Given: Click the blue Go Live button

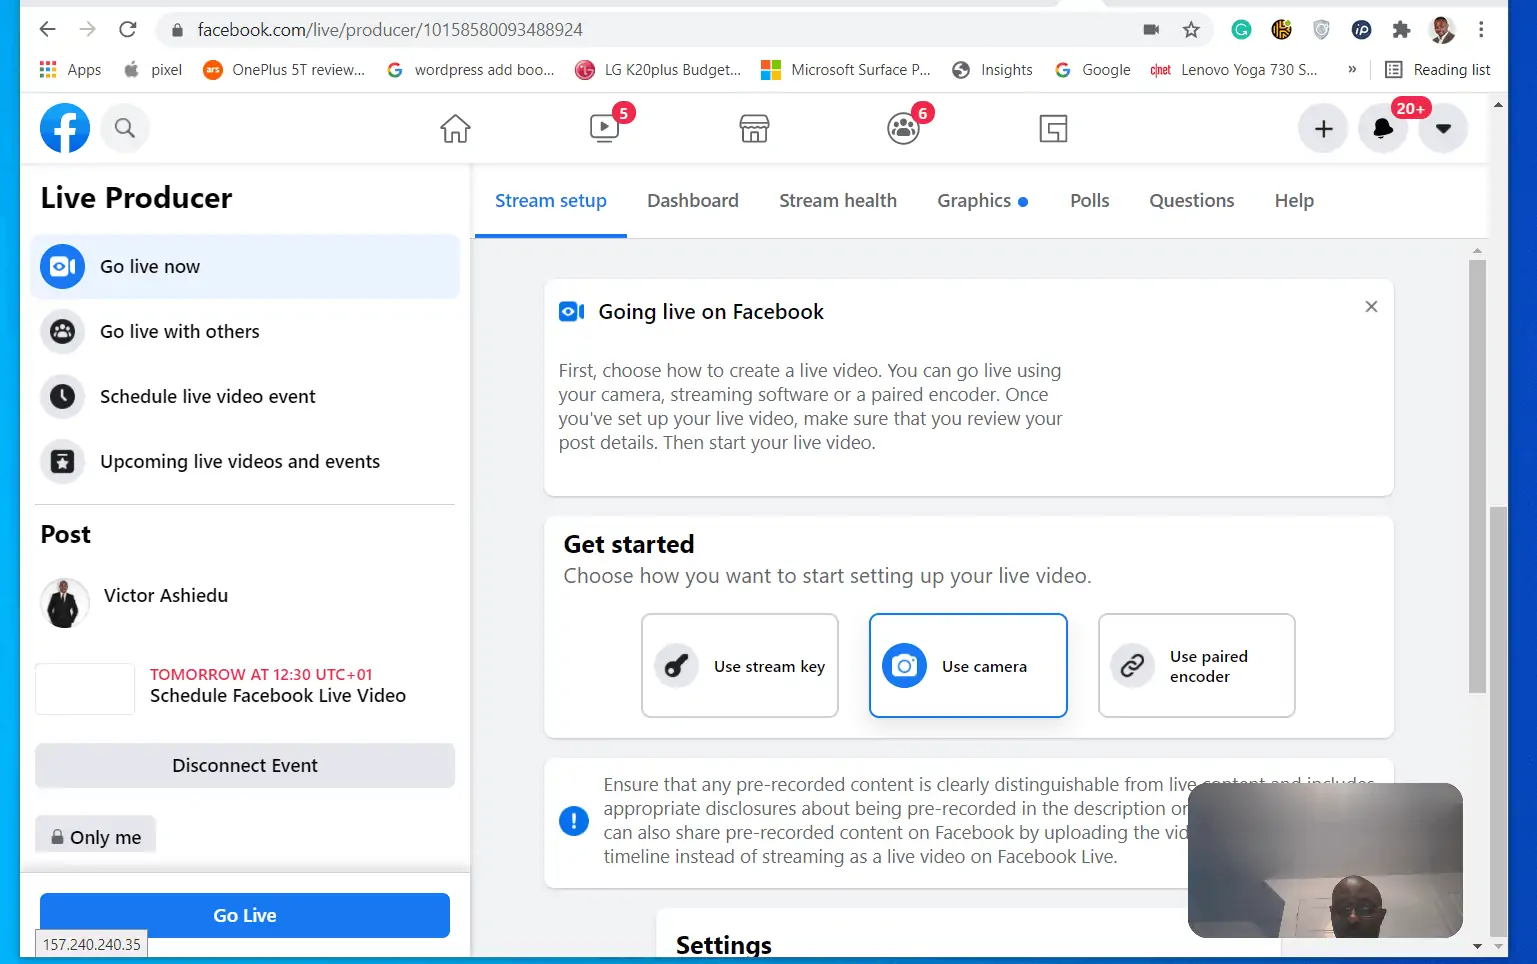Looking at the screenshot, I should pos(245,915).
